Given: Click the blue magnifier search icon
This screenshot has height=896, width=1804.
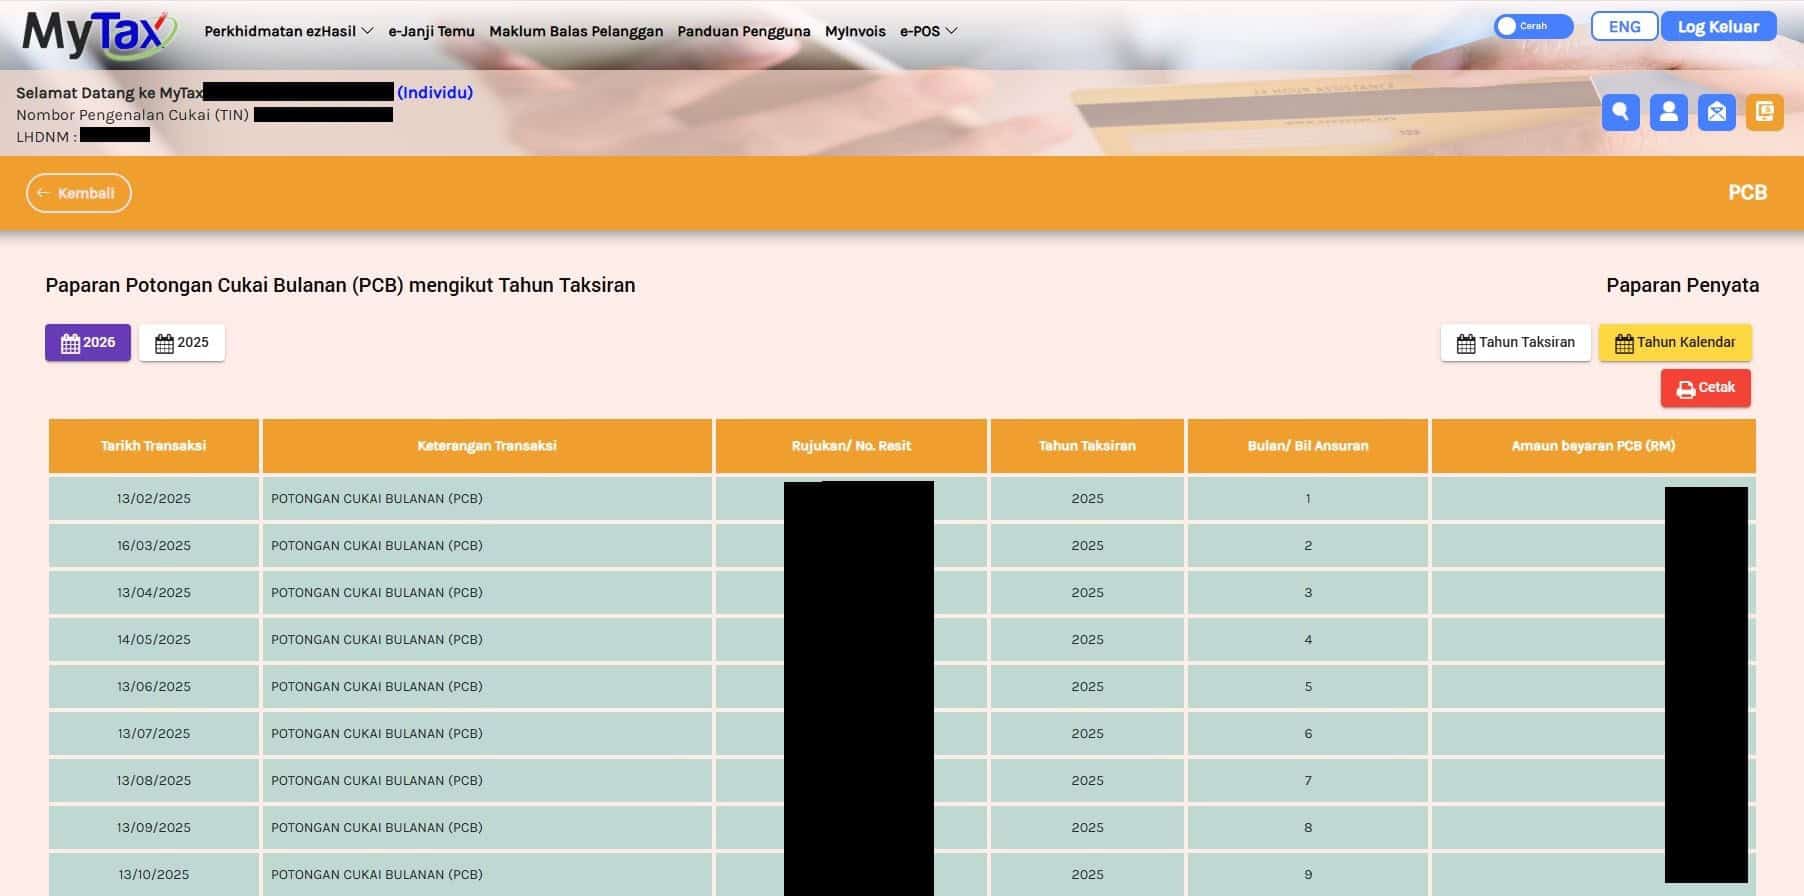Looking at the screenshot, I should pyautogui.click(x=1620, y=112).
